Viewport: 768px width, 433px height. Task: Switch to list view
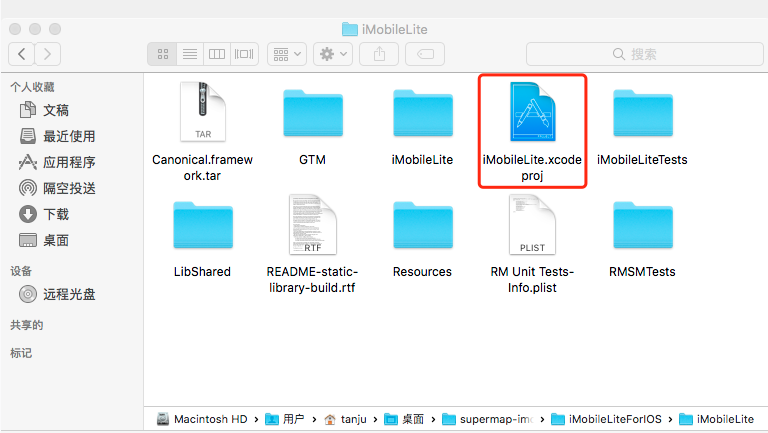(x=190, y=54)
